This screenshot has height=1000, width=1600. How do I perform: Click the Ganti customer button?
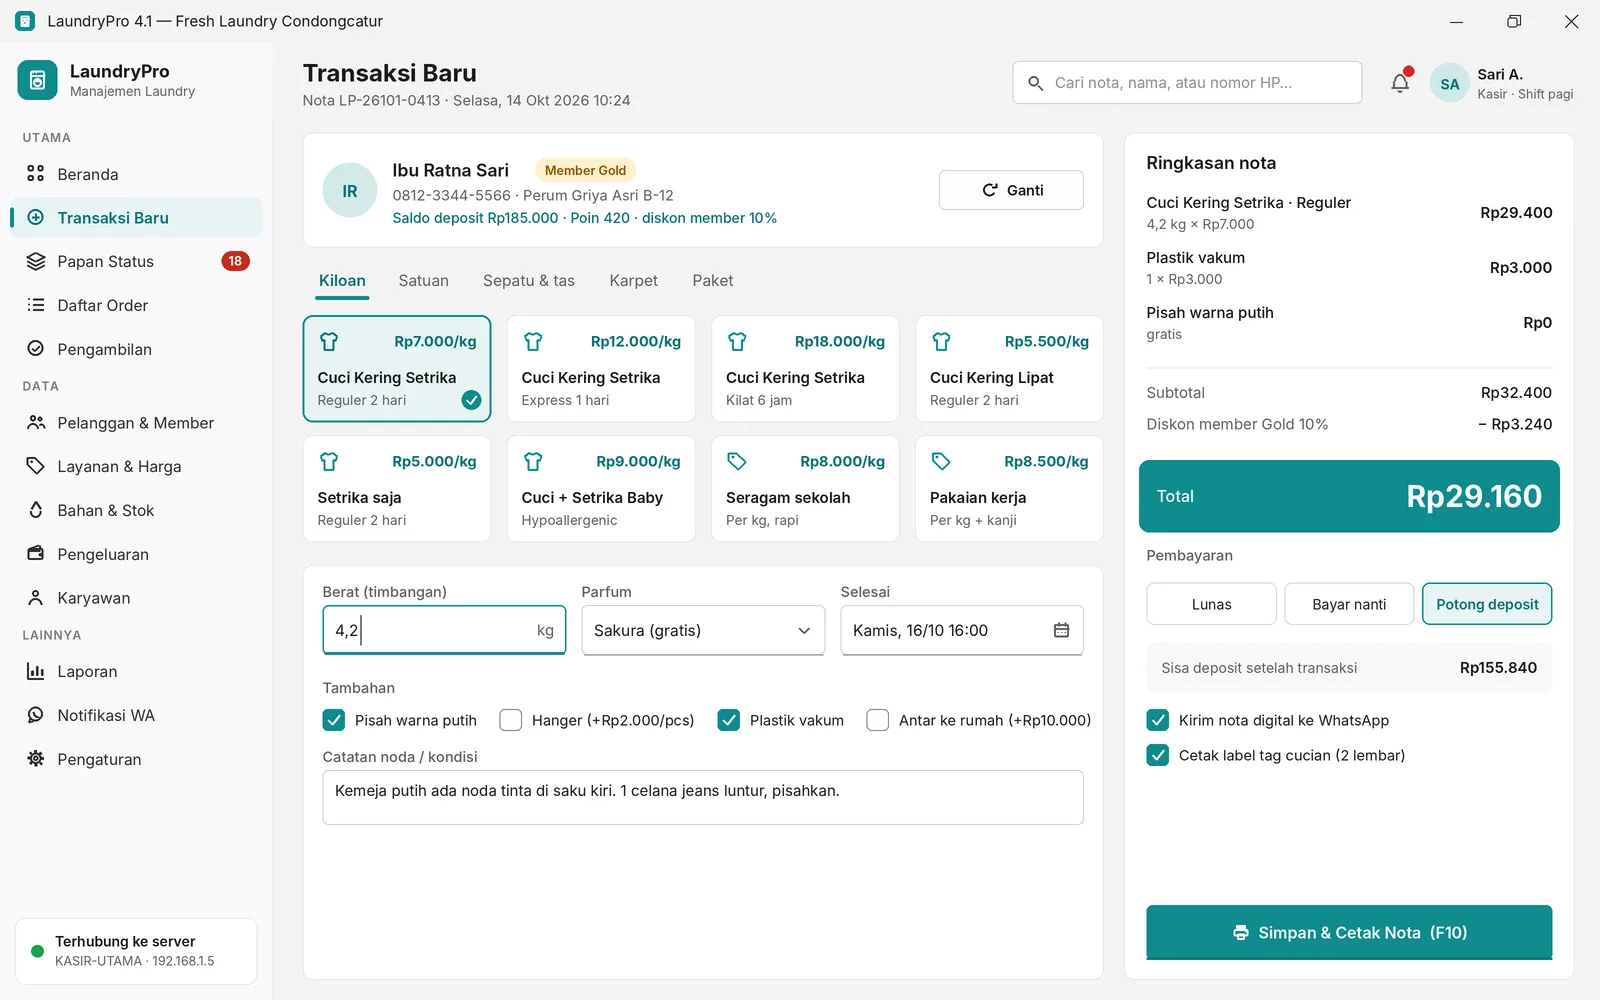[1011, 190]
